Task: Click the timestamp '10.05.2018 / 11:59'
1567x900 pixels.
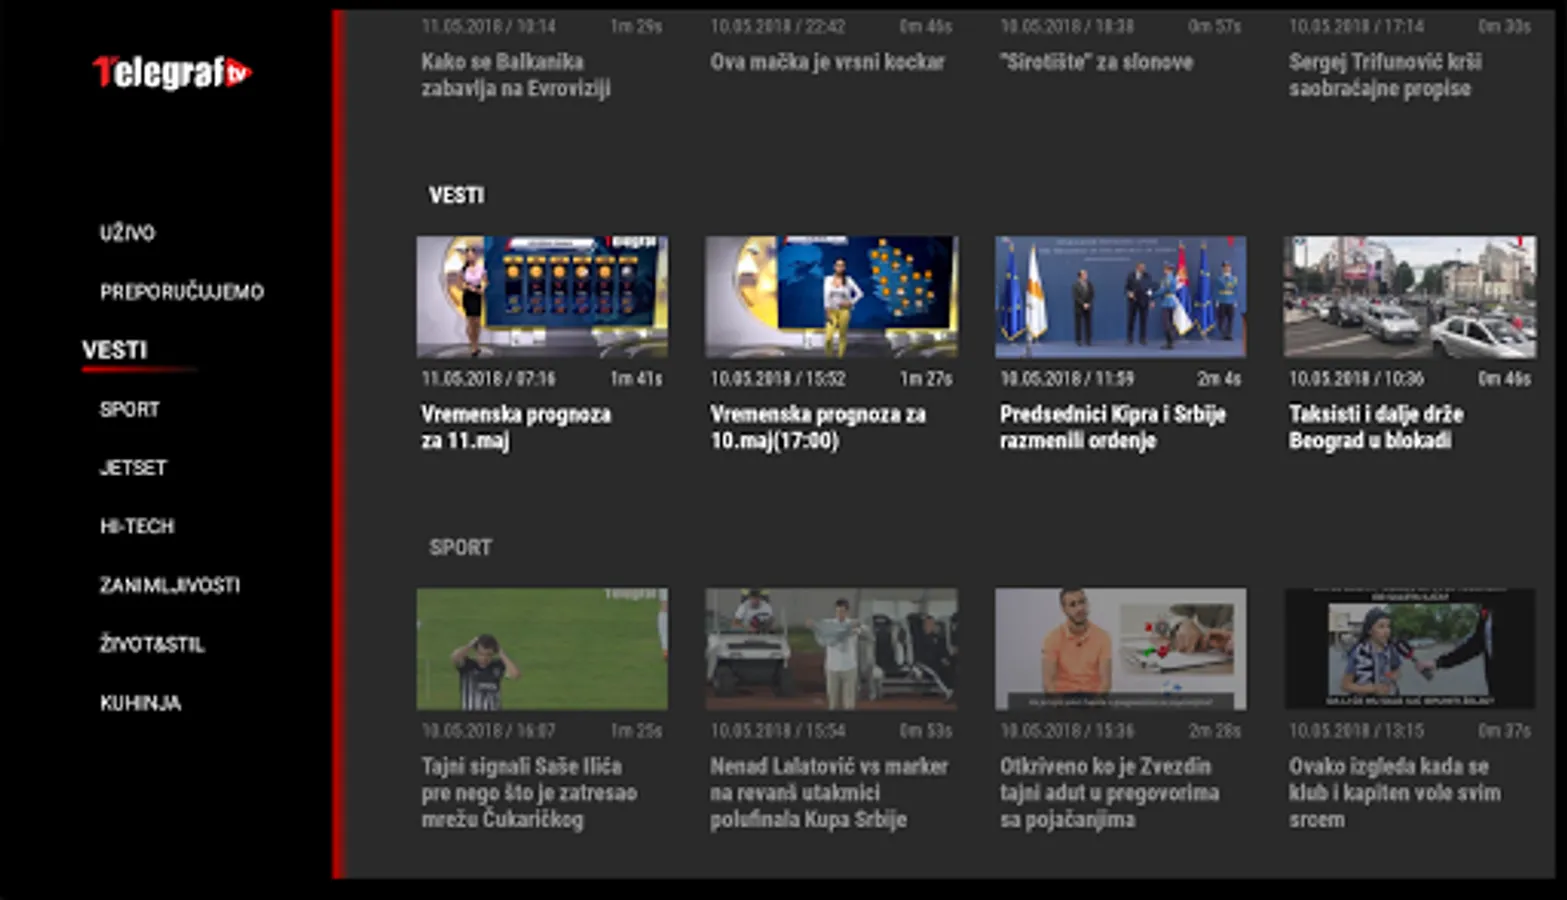Action: 1066,379
